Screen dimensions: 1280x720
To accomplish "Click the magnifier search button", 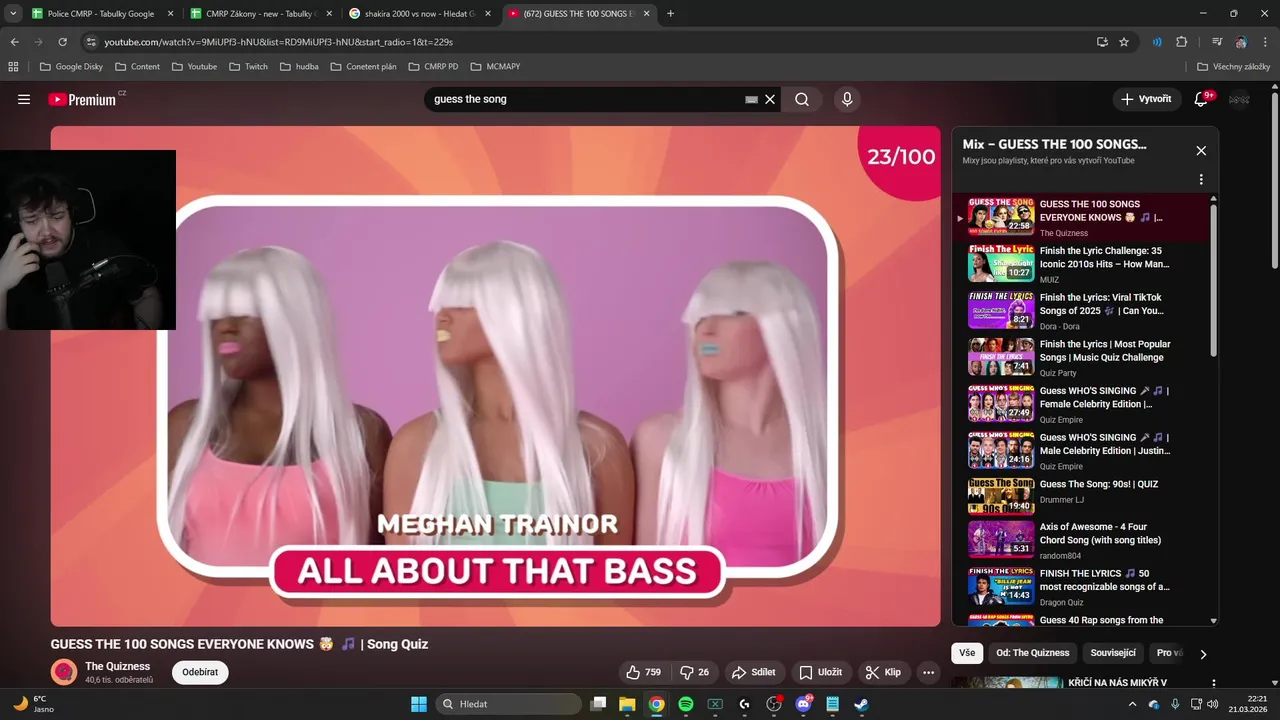I will [802, 99].
